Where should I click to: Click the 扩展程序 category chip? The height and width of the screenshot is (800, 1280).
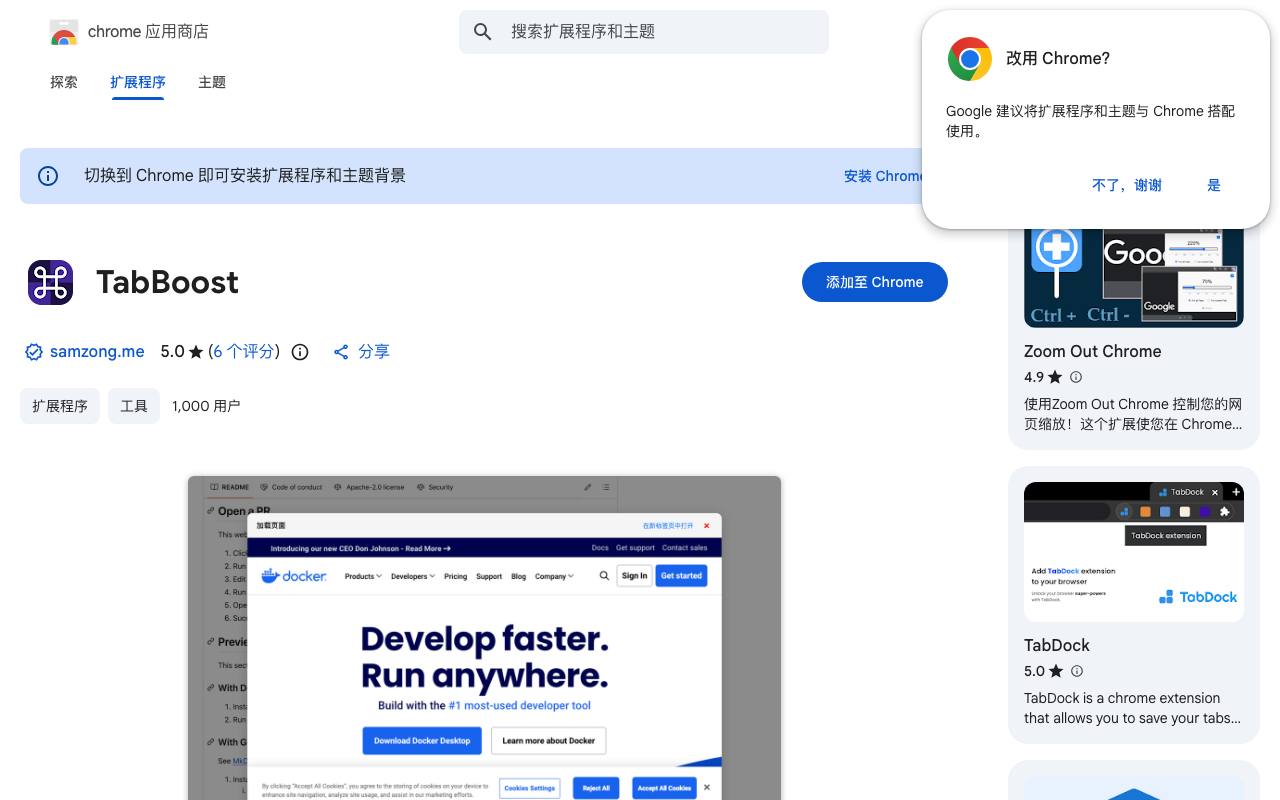(x=60, y=406)
